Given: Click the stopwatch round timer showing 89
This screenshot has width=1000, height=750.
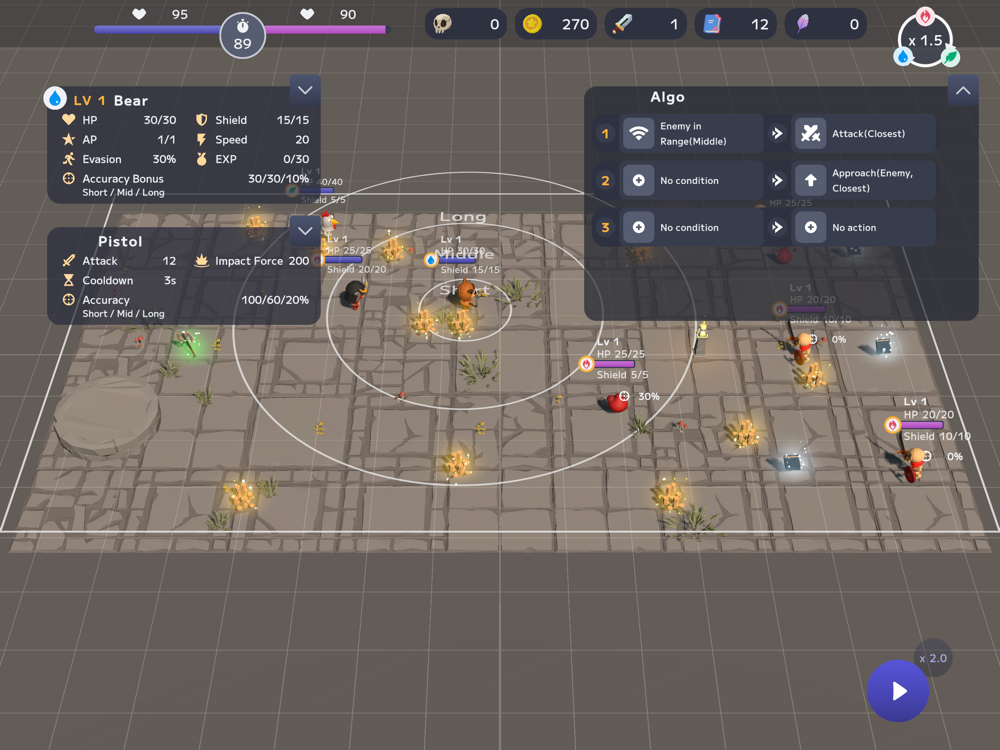Looking at the screenshot, I should (242, 36).
